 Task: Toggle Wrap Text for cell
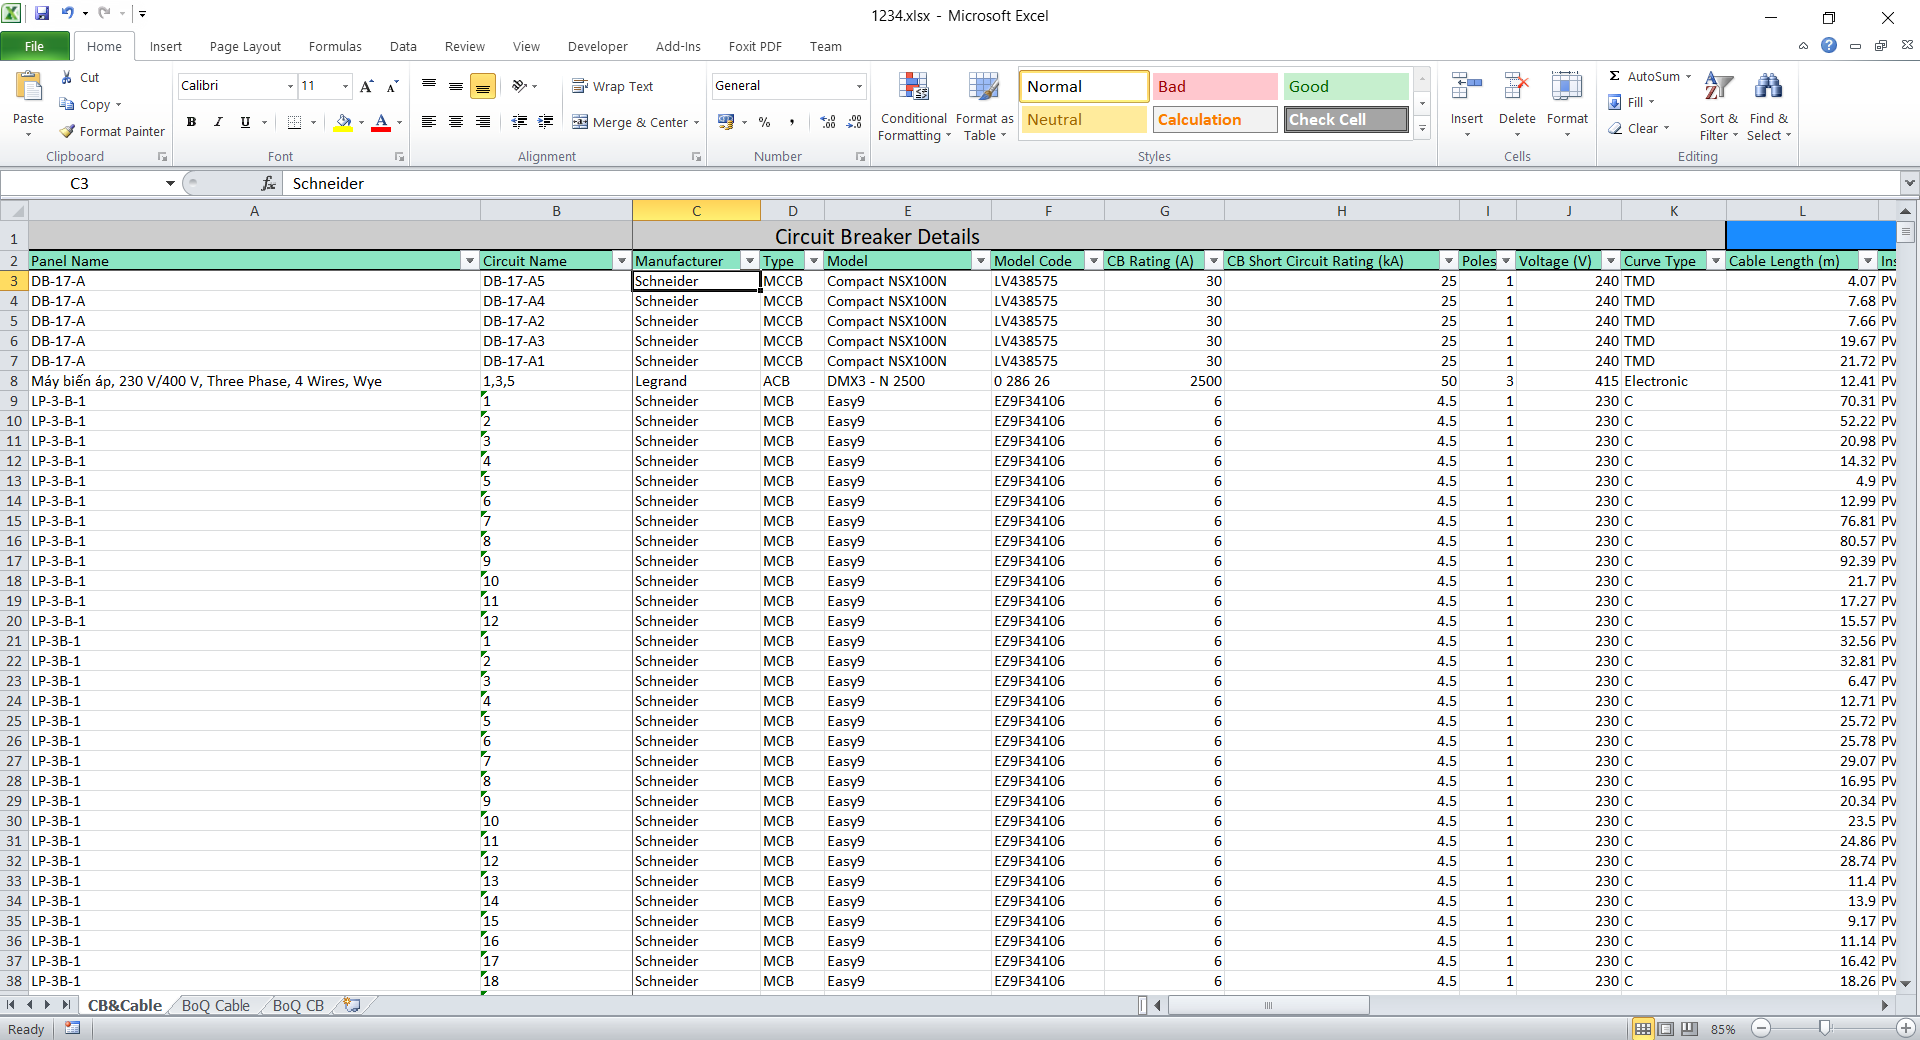pos(613,86)
